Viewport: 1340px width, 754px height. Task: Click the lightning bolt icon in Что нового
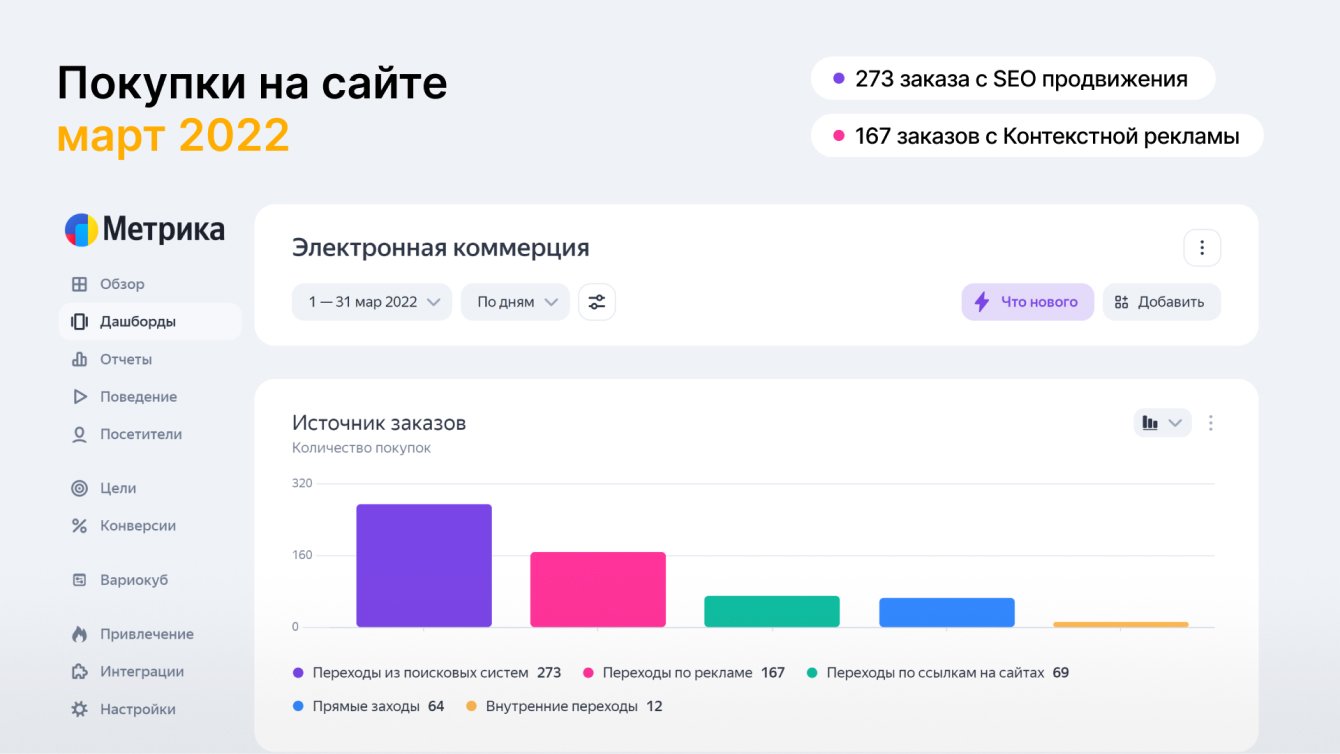pyautogui.click(x=982, y=302)
